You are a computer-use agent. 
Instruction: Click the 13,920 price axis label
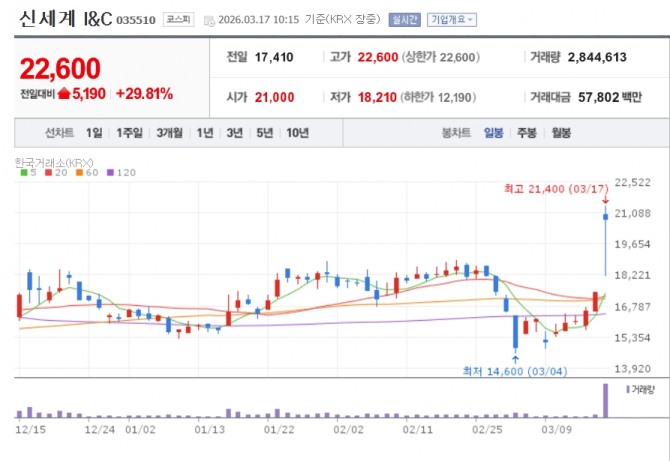pos(632,368)
